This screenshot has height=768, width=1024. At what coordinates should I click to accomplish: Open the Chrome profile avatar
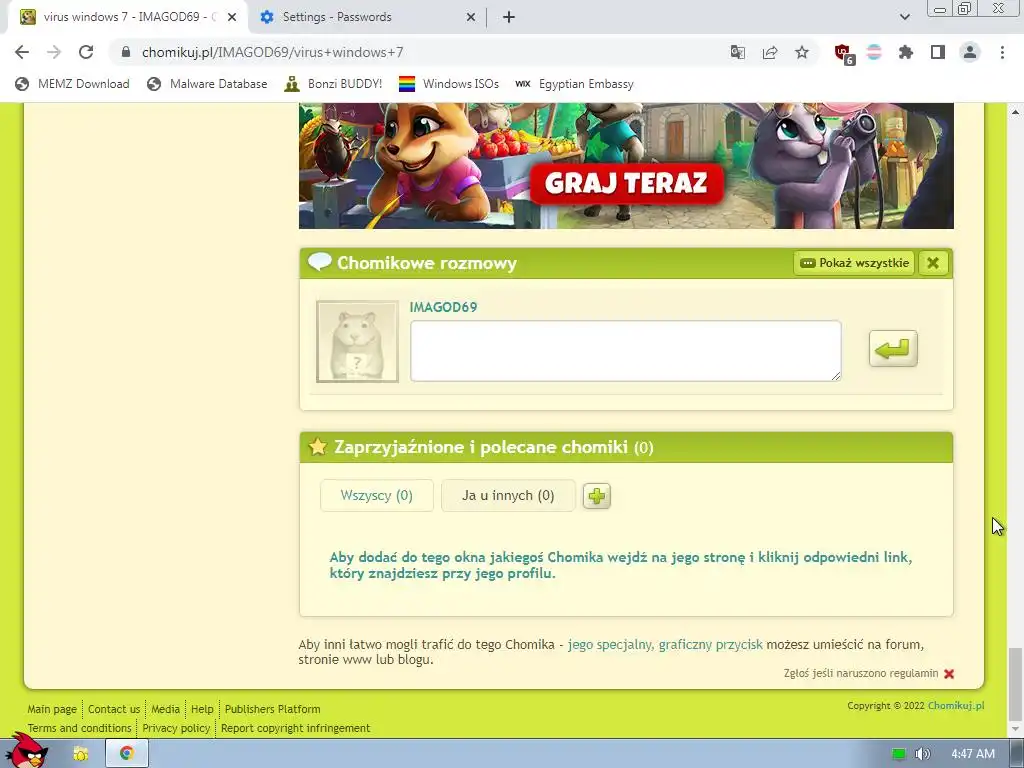(x=970, y=52)
